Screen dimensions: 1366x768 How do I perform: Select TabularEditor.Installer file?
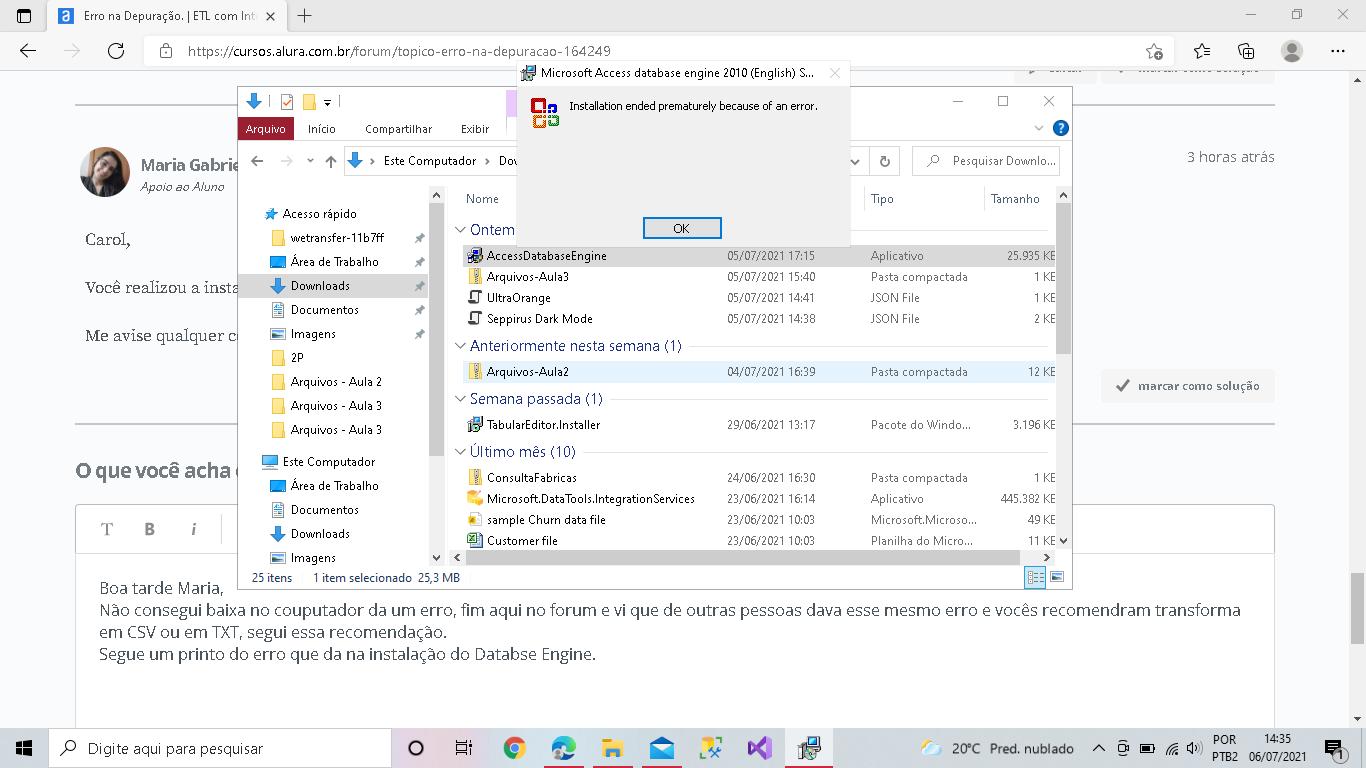click(760, 425)
